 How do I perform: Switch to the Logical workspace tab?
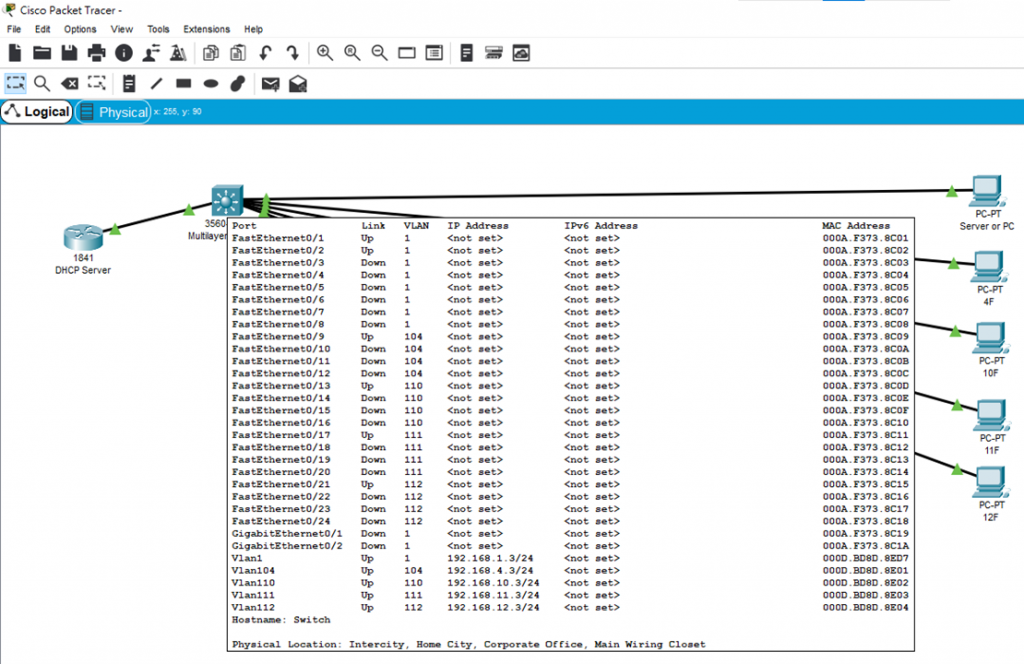tap(37, 112)
